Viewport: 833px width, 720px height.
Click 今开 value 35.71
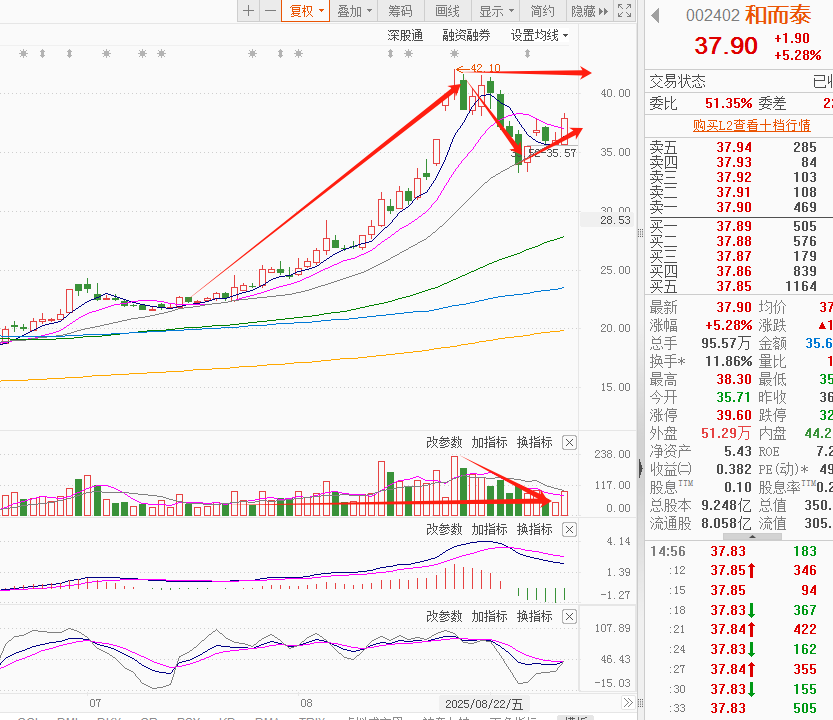point(734,397)
